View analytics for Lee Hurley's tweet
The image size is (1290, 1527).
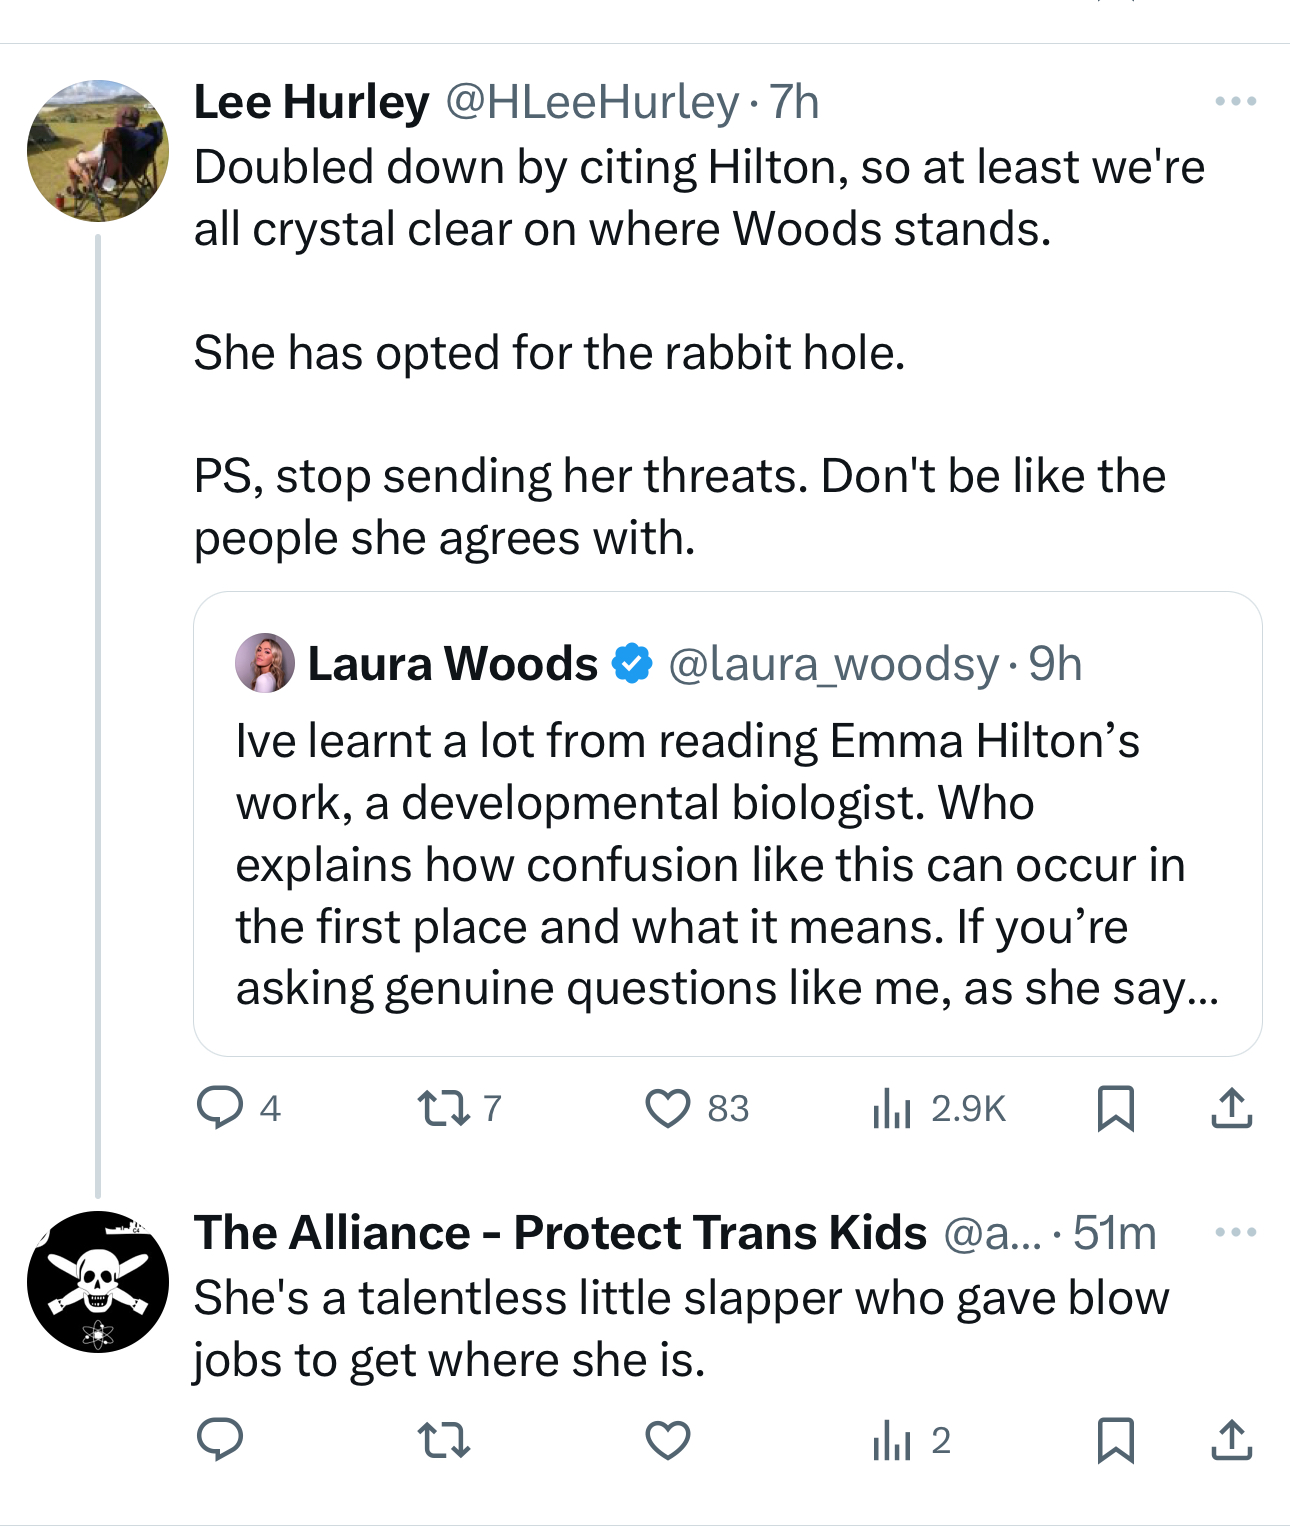891,1108
